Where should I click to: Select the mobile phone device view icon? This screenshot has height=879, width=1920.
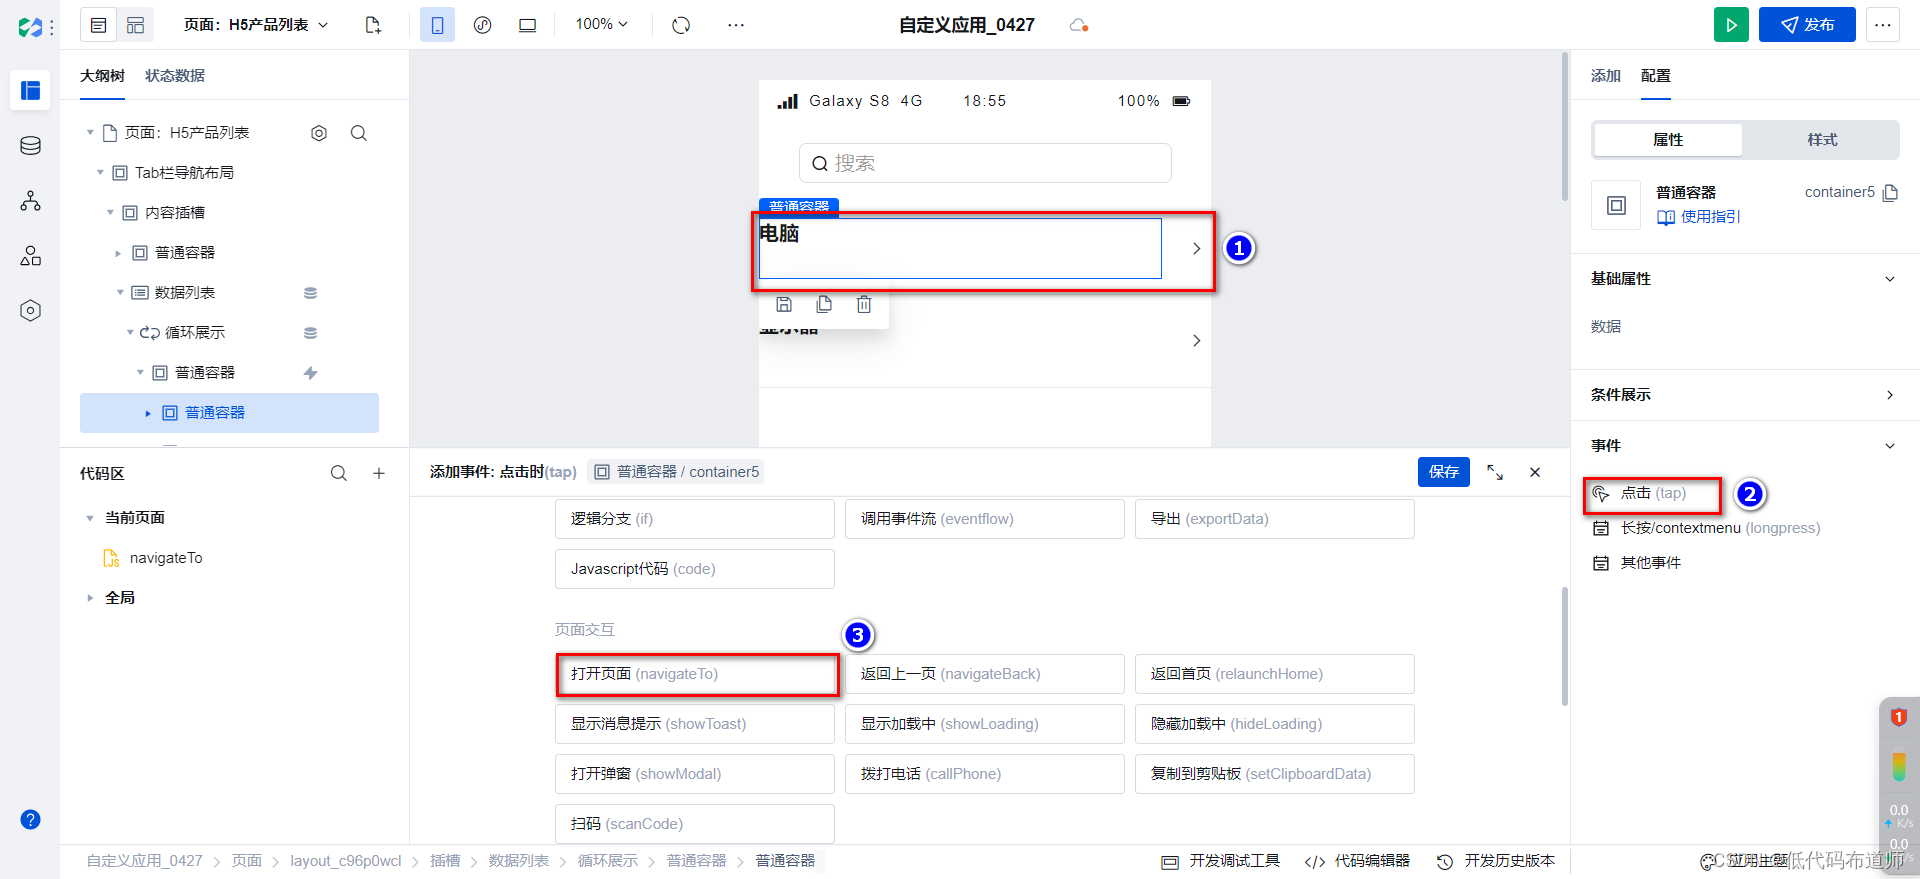tap(437, 25)
